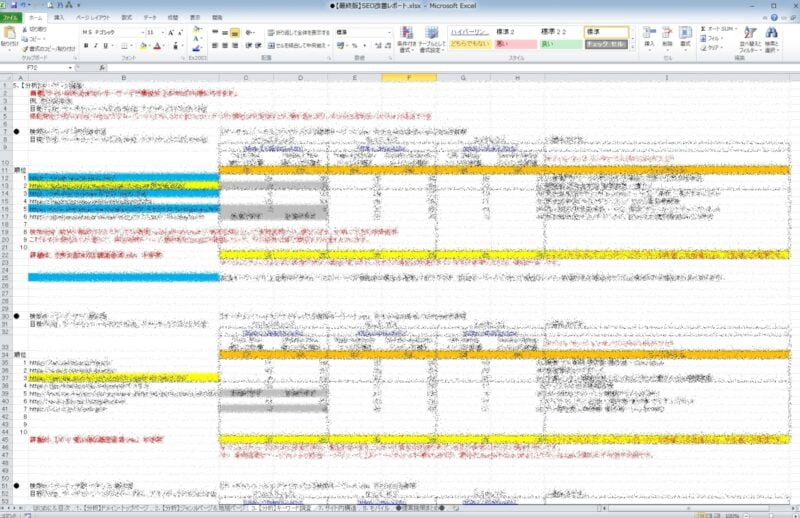Click the Percent Style icon
The height and width of the screenshot is (518, 800).
(x=355, y=45)
